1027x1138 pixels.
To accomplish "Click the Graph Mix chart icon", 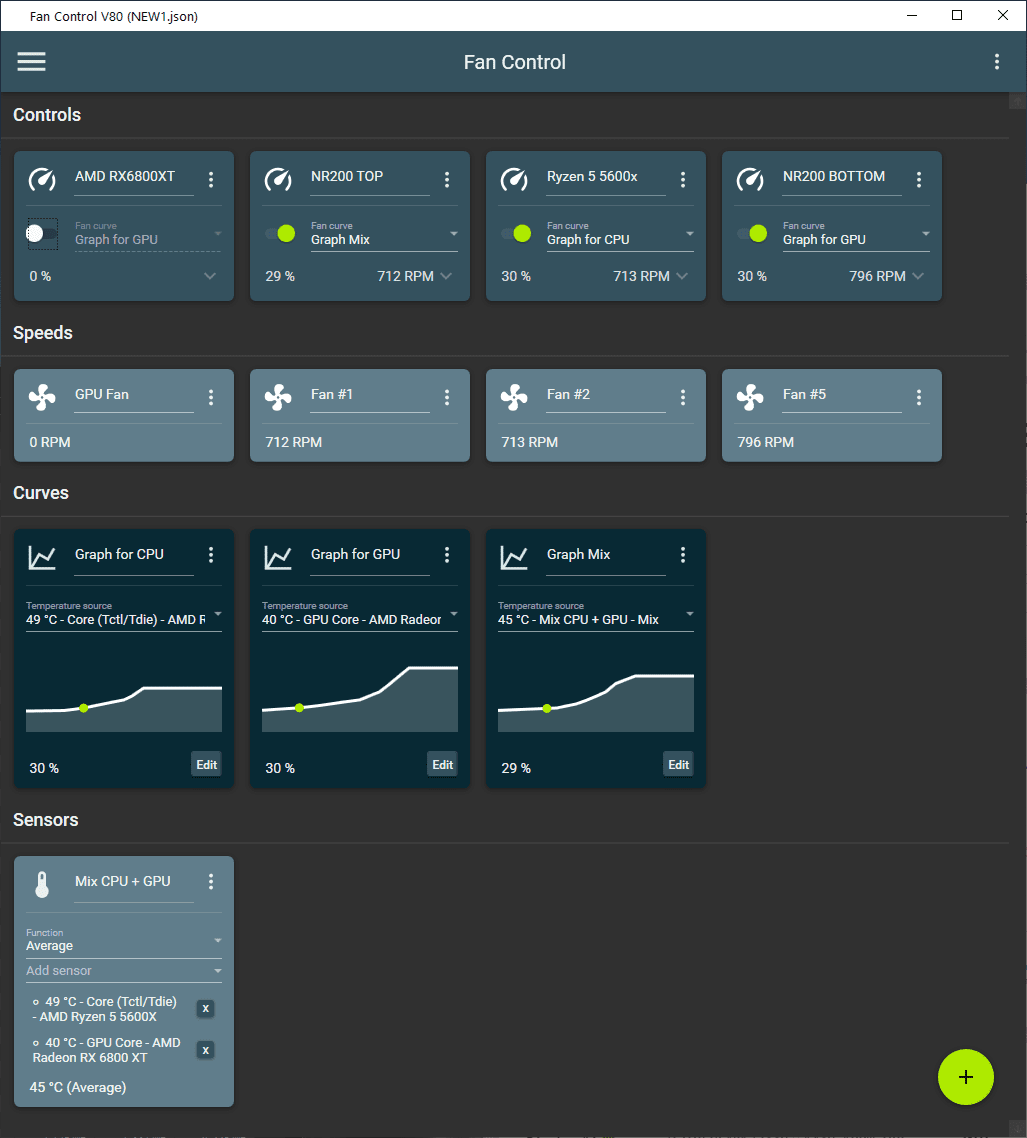I will [514, 557].
